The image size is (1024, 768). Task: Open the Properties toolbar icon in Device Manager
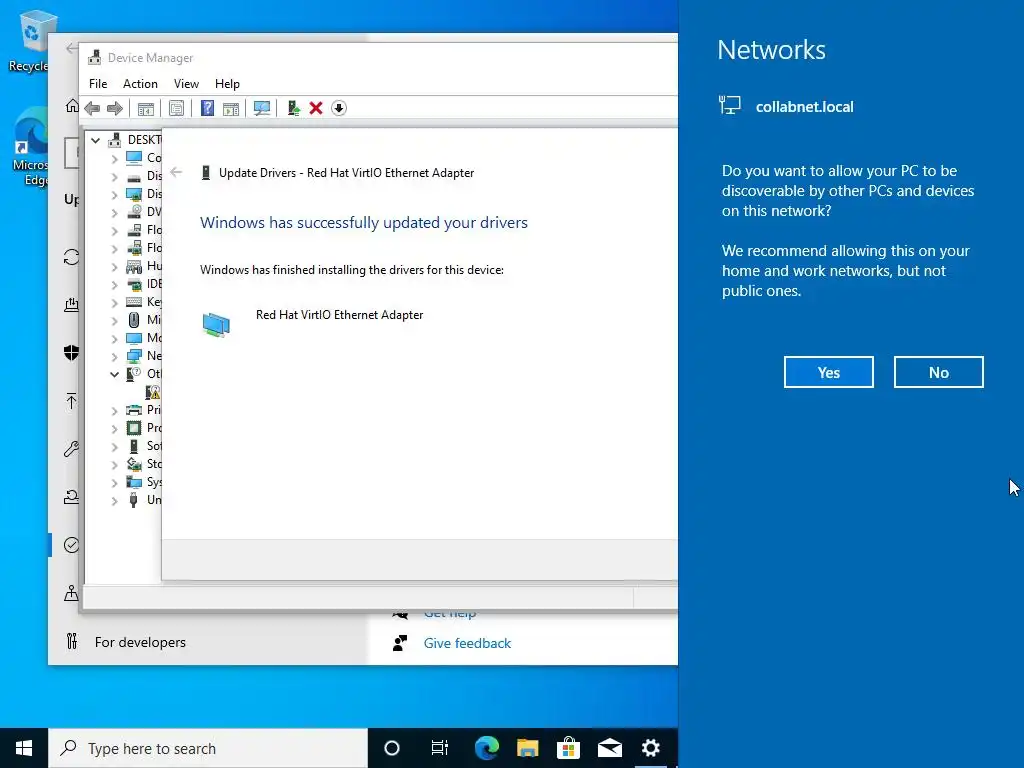pos(176,108)
